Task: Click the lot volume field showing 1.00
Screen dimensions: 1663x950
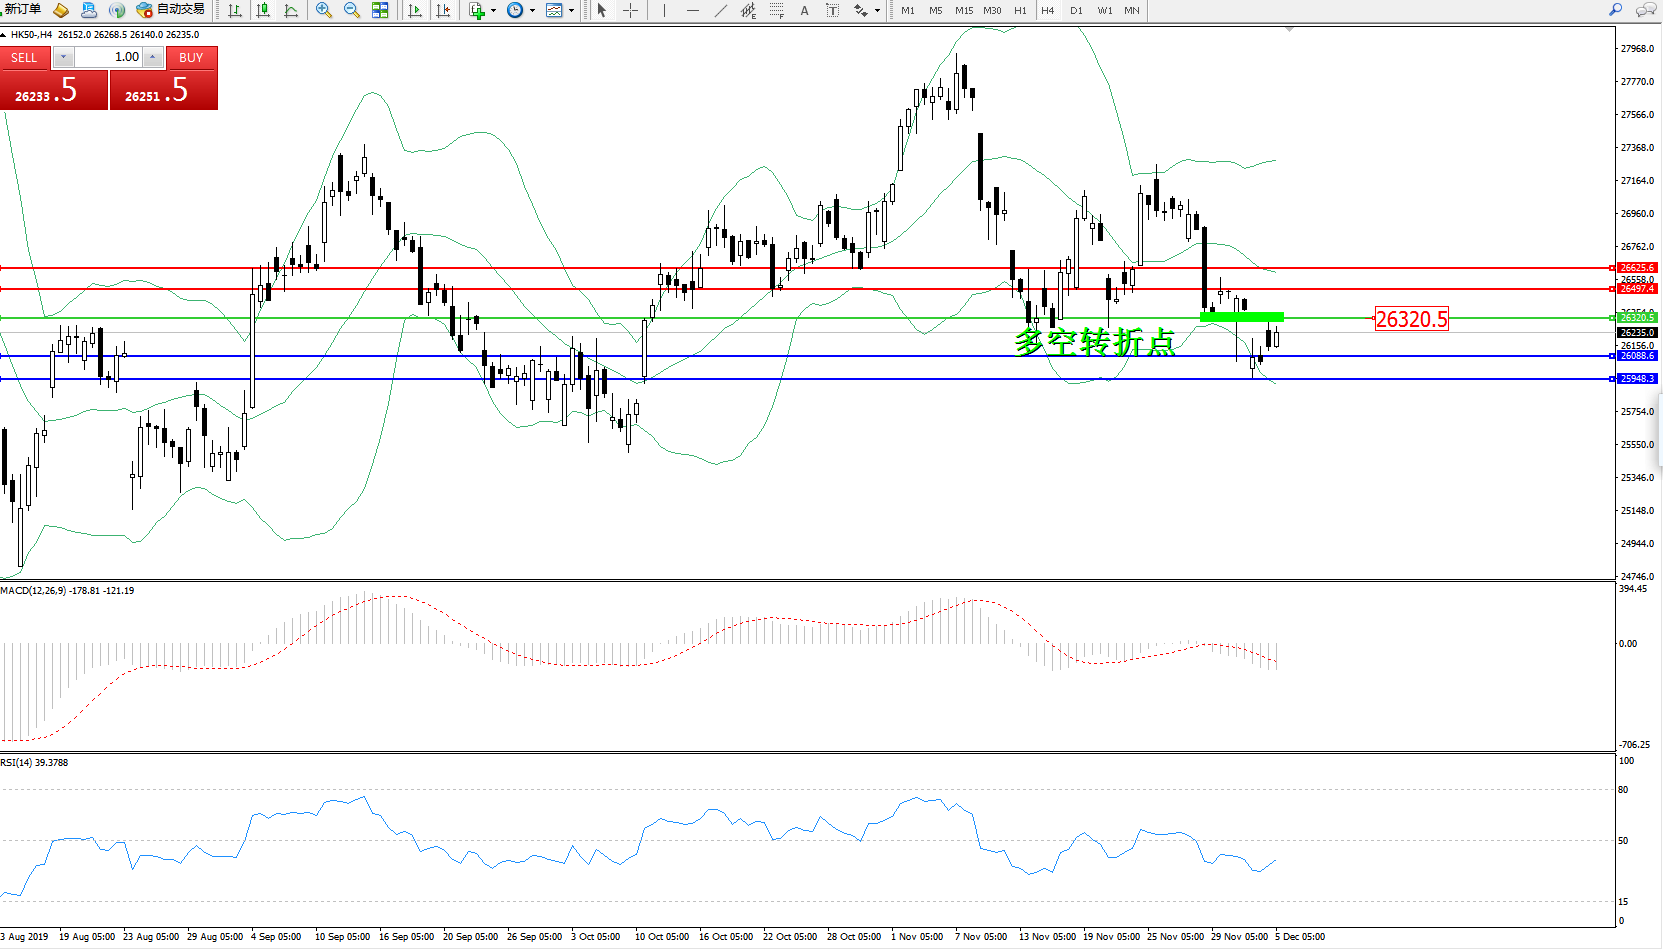Action: coord(108,57)
